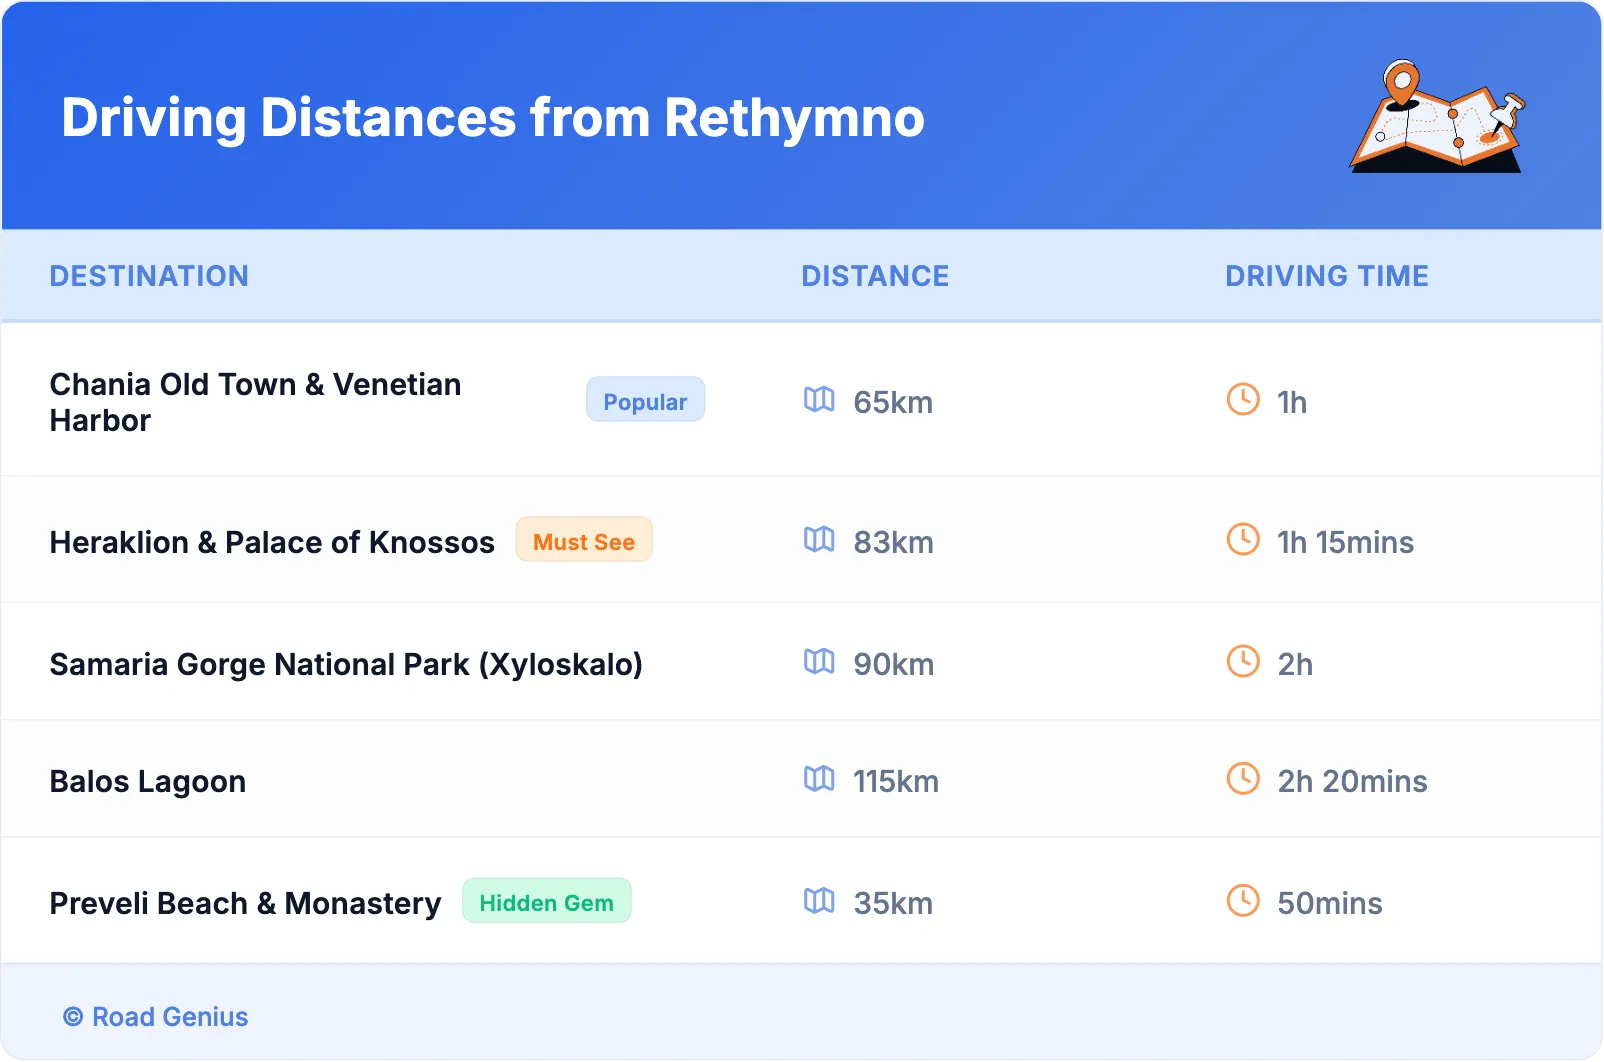Click the 50mins driving time

coord(1330,903)
